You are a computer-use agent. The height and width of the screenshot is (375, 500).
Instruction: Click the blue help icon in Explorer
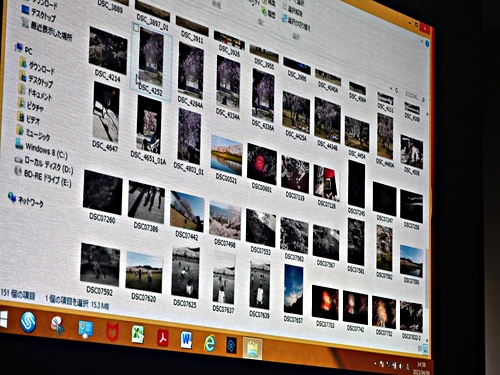pos(427,44)
